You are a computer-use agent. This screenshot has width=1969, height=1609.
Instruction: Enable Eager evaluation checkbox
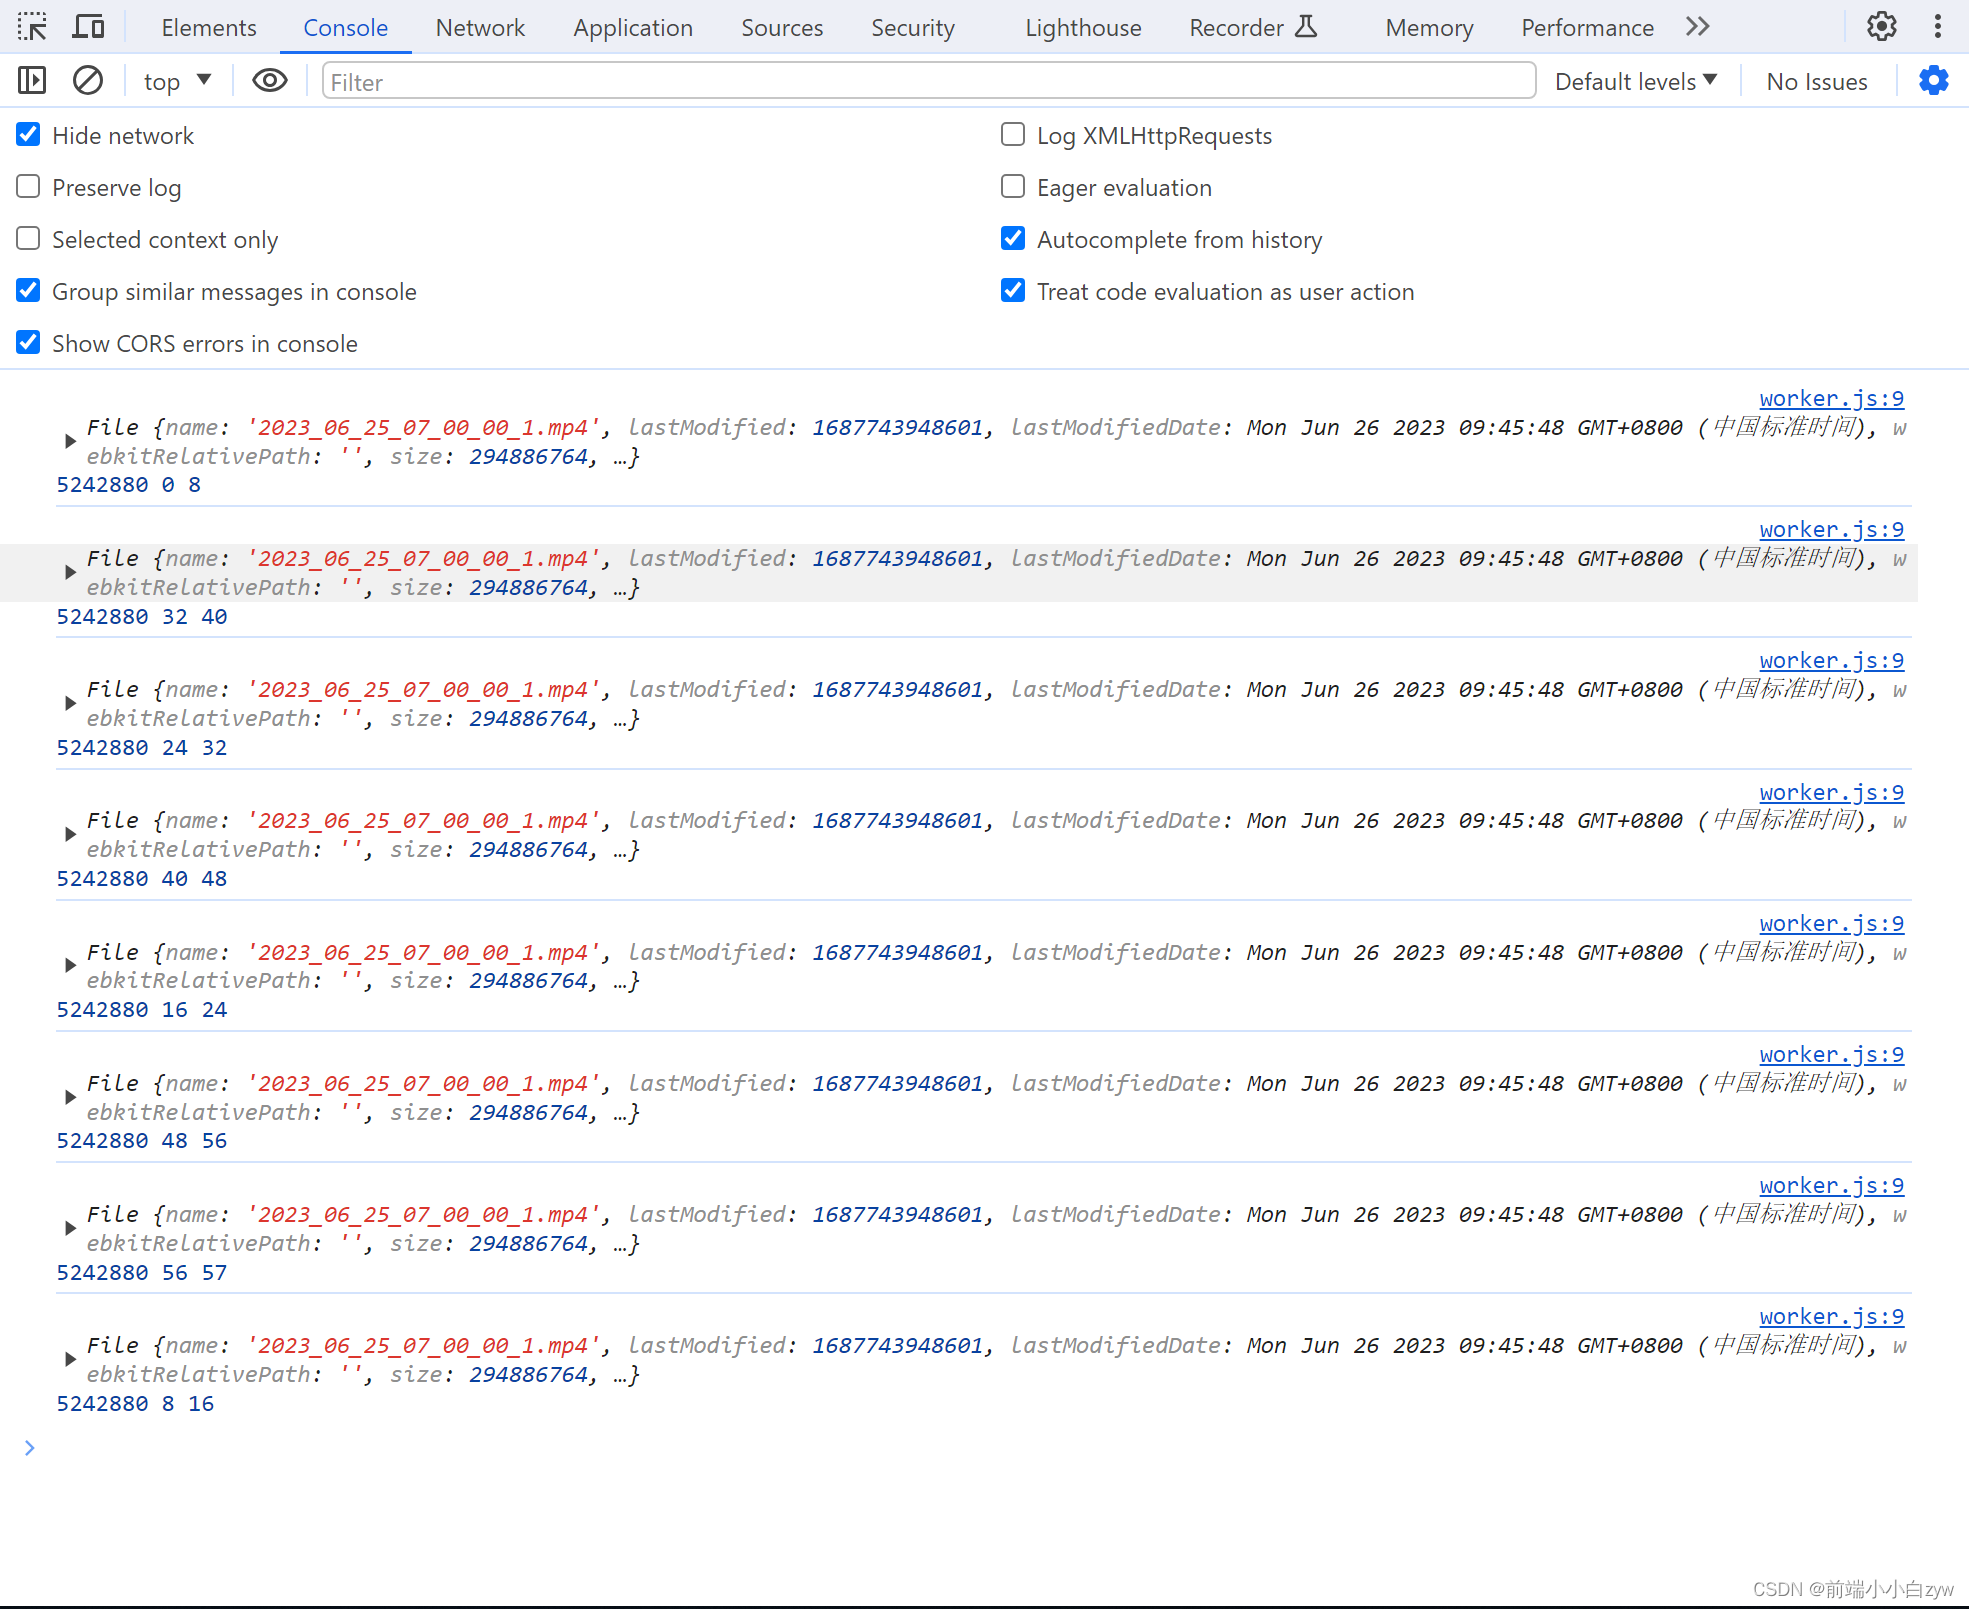[1013, 187]
